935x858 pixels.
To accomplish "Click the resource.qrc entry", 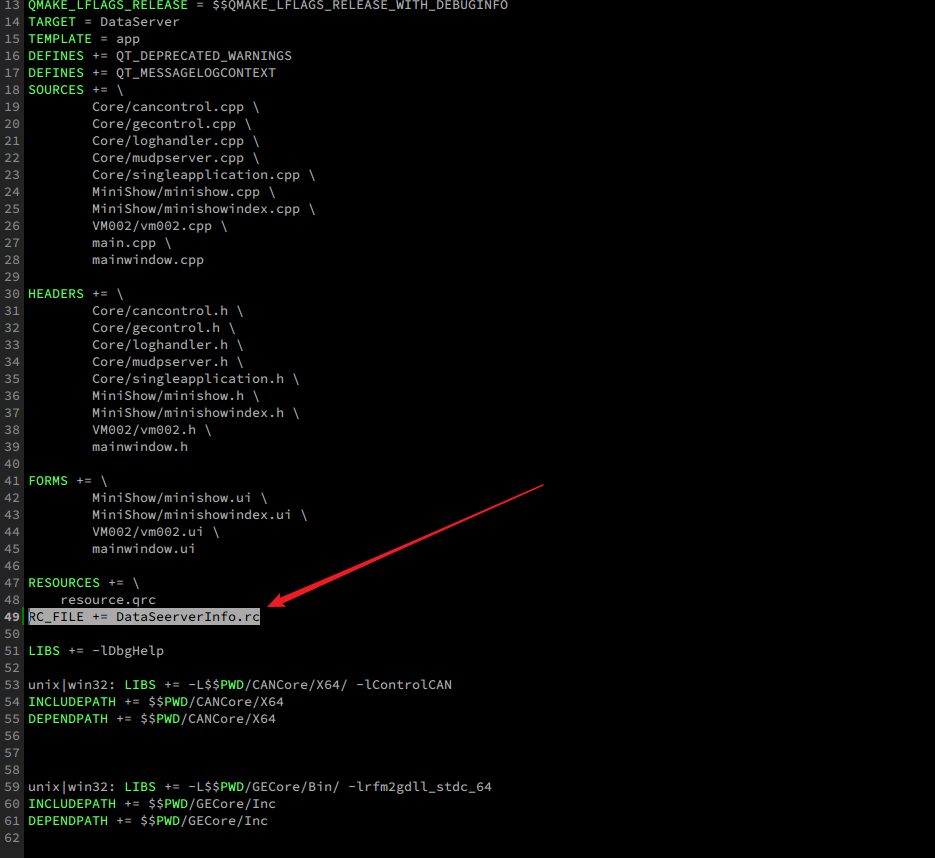I will [x=108, y=600].
